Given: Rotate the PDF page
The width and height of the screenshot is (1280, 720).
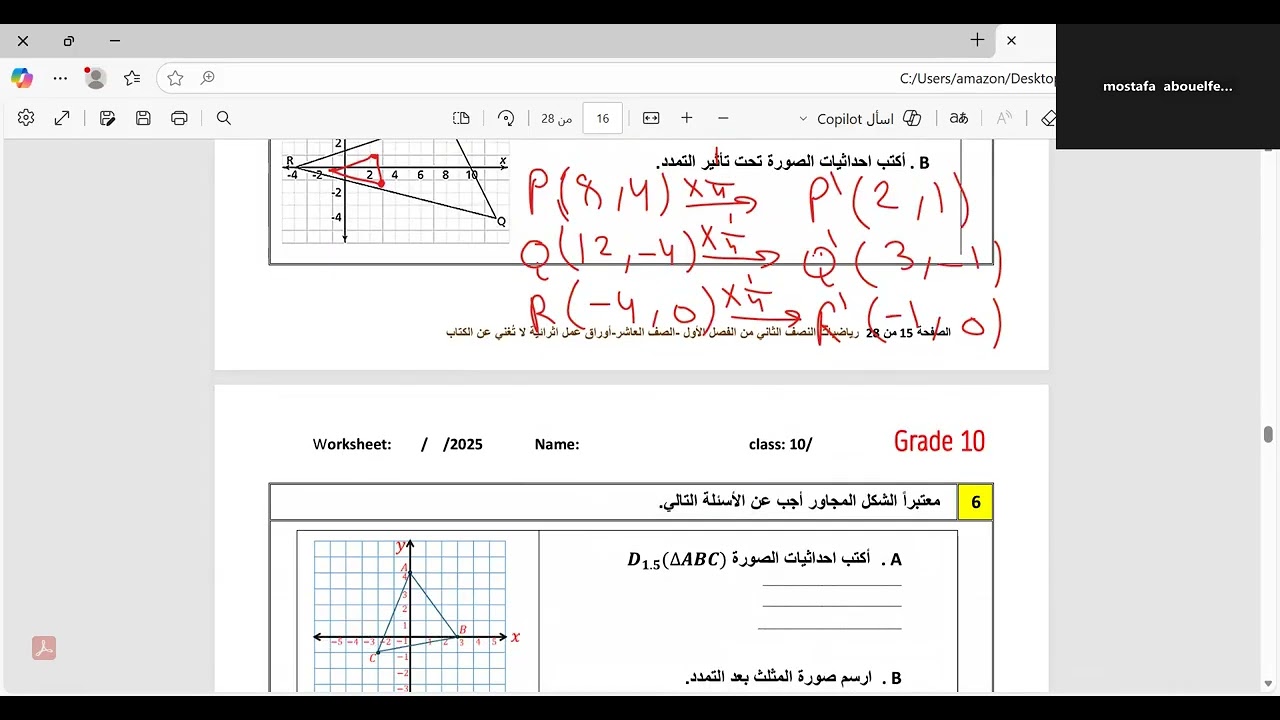Looking at the screenshot, I should click(506, 118).
